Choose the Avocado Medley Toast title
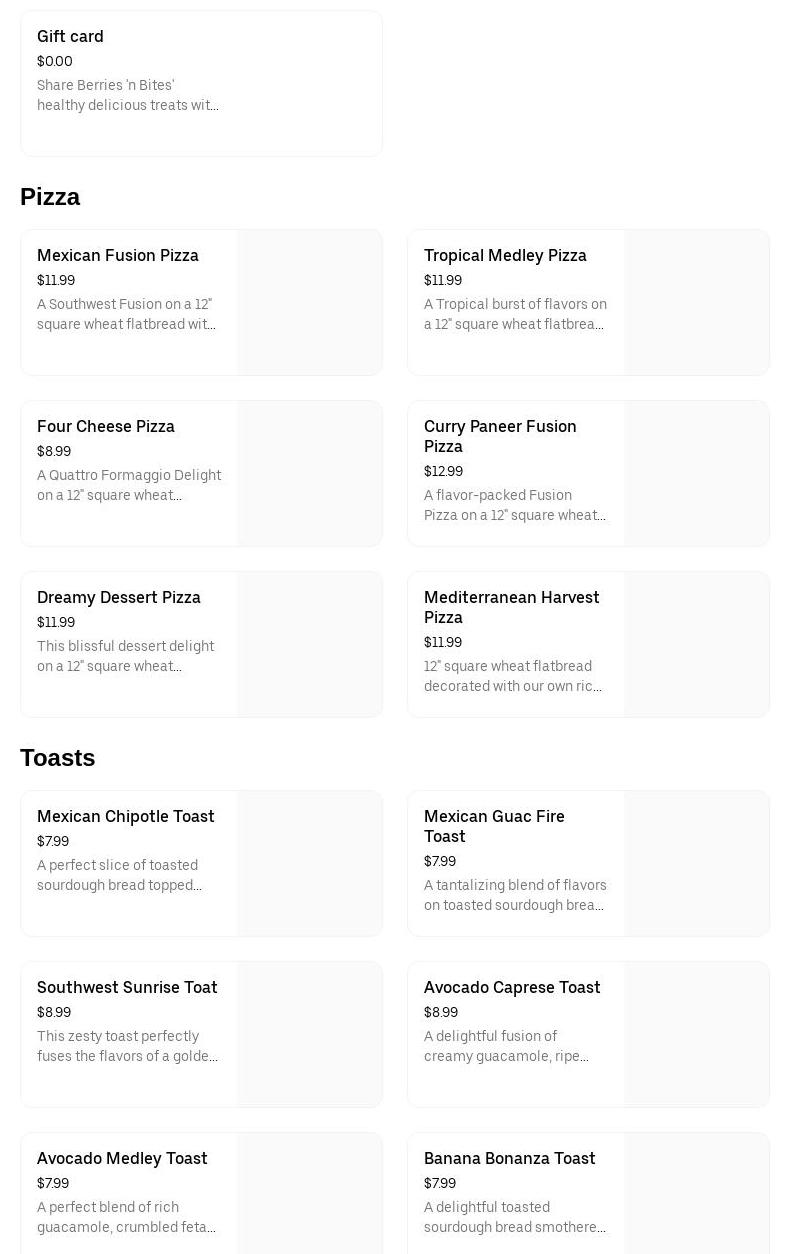804x1254 pixels. point(122,1159)
